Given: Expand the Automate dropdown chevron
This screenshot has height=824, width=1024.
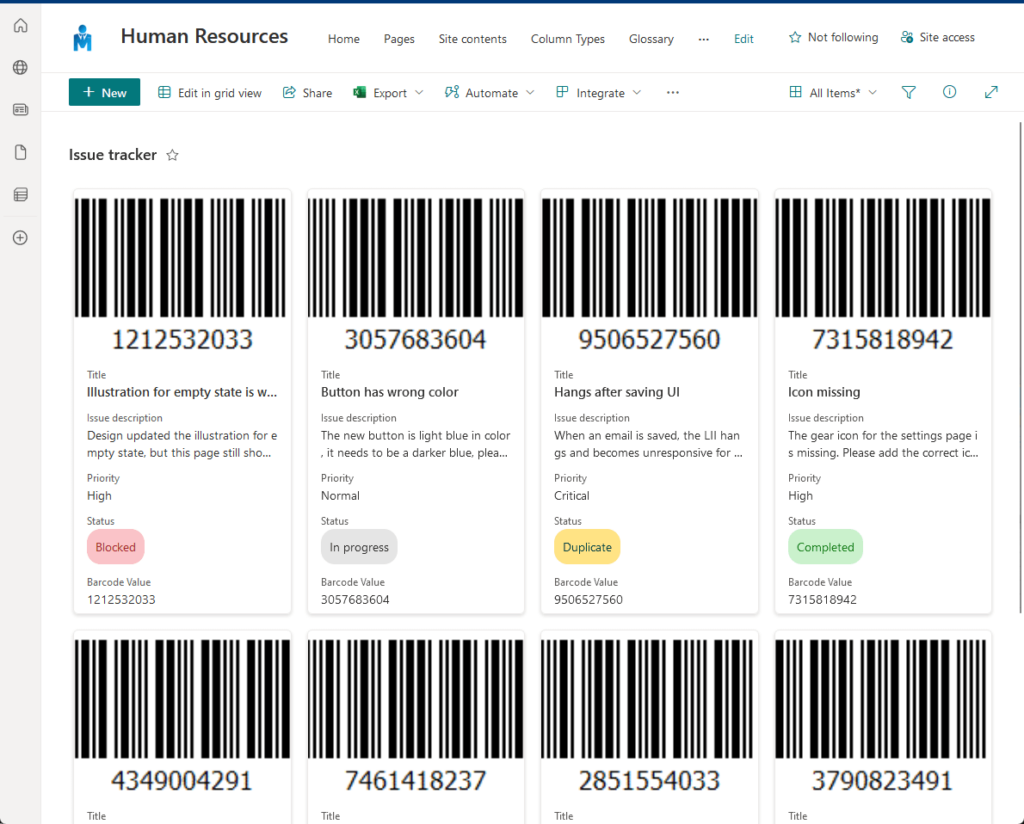Looking at the screenshot, I should coord(530,93).
